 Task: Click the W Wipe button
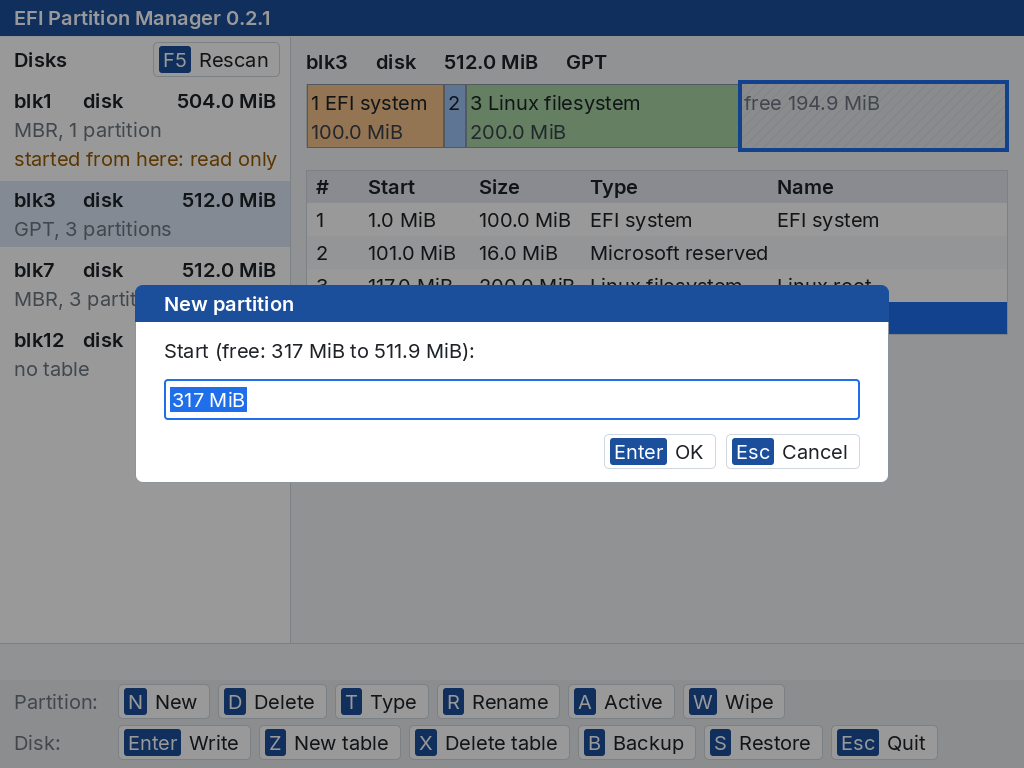pyautogui.click(x=734, y=702)
